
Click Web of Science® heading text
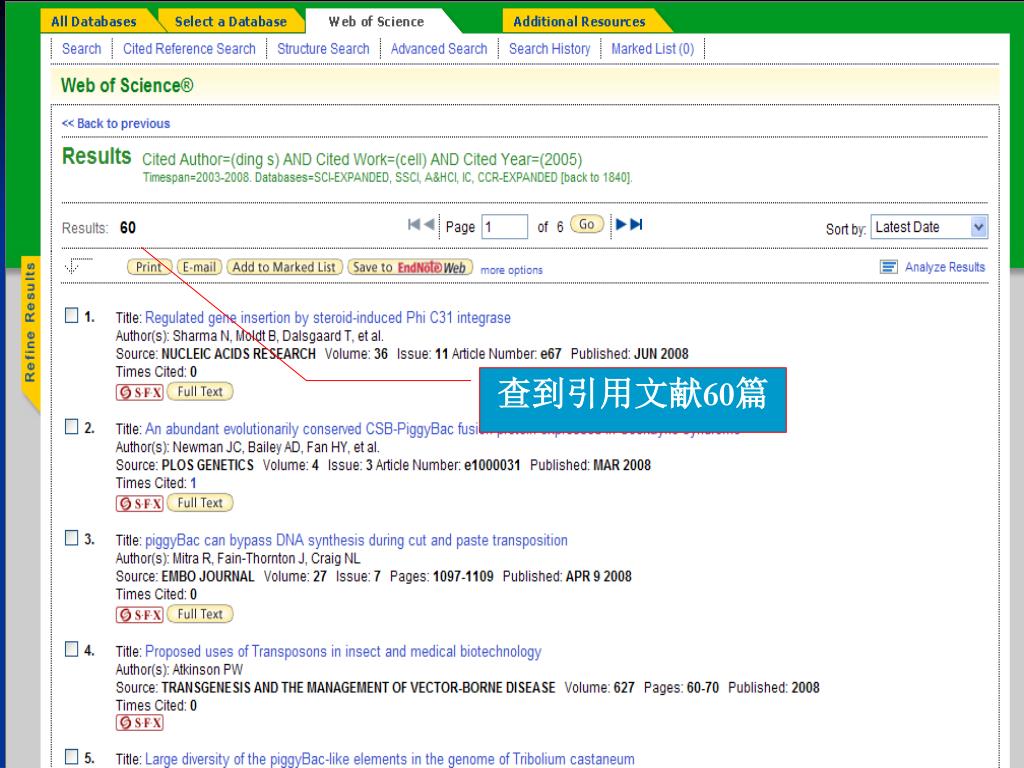[127, 86]
